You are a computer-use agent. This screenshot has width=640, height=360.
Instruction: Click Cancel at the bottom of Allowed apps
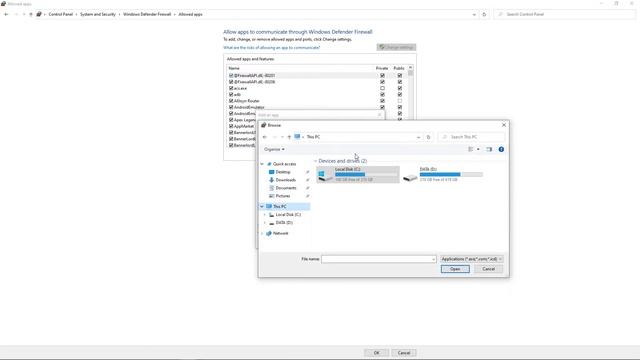coord(404,353)
